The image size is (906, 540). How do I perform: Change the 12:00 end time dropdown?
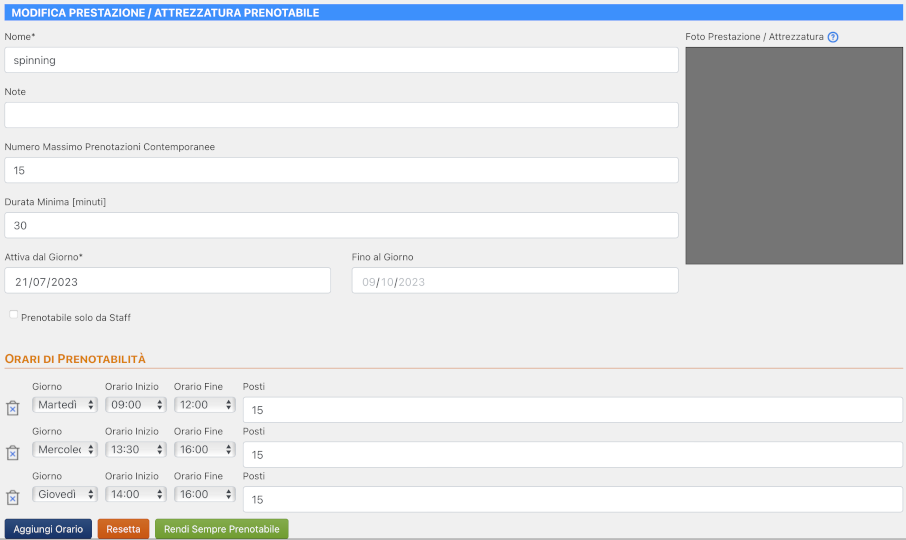[205, 405]
